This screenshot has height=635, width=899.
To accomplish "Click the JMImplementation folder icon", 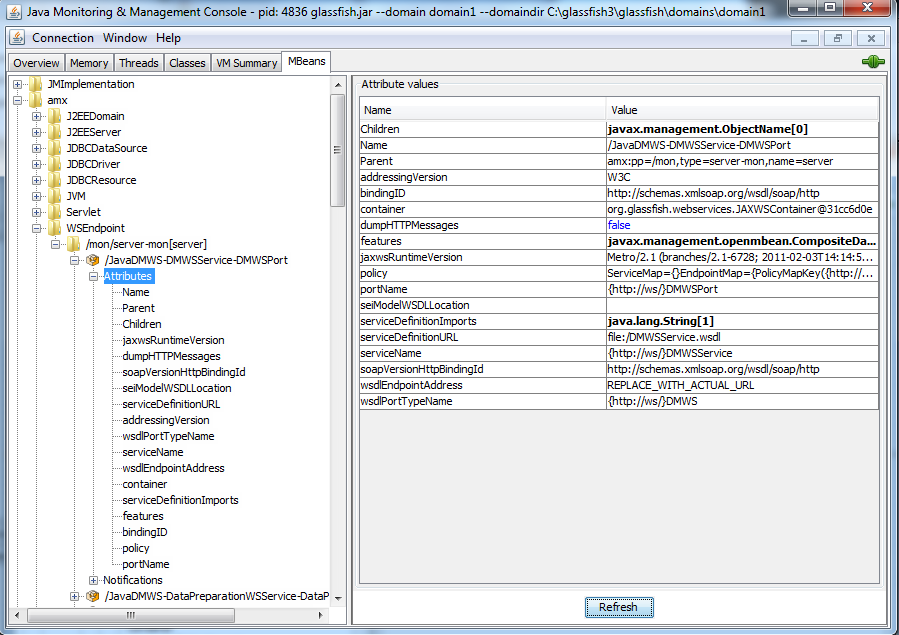I will (36, 84).
